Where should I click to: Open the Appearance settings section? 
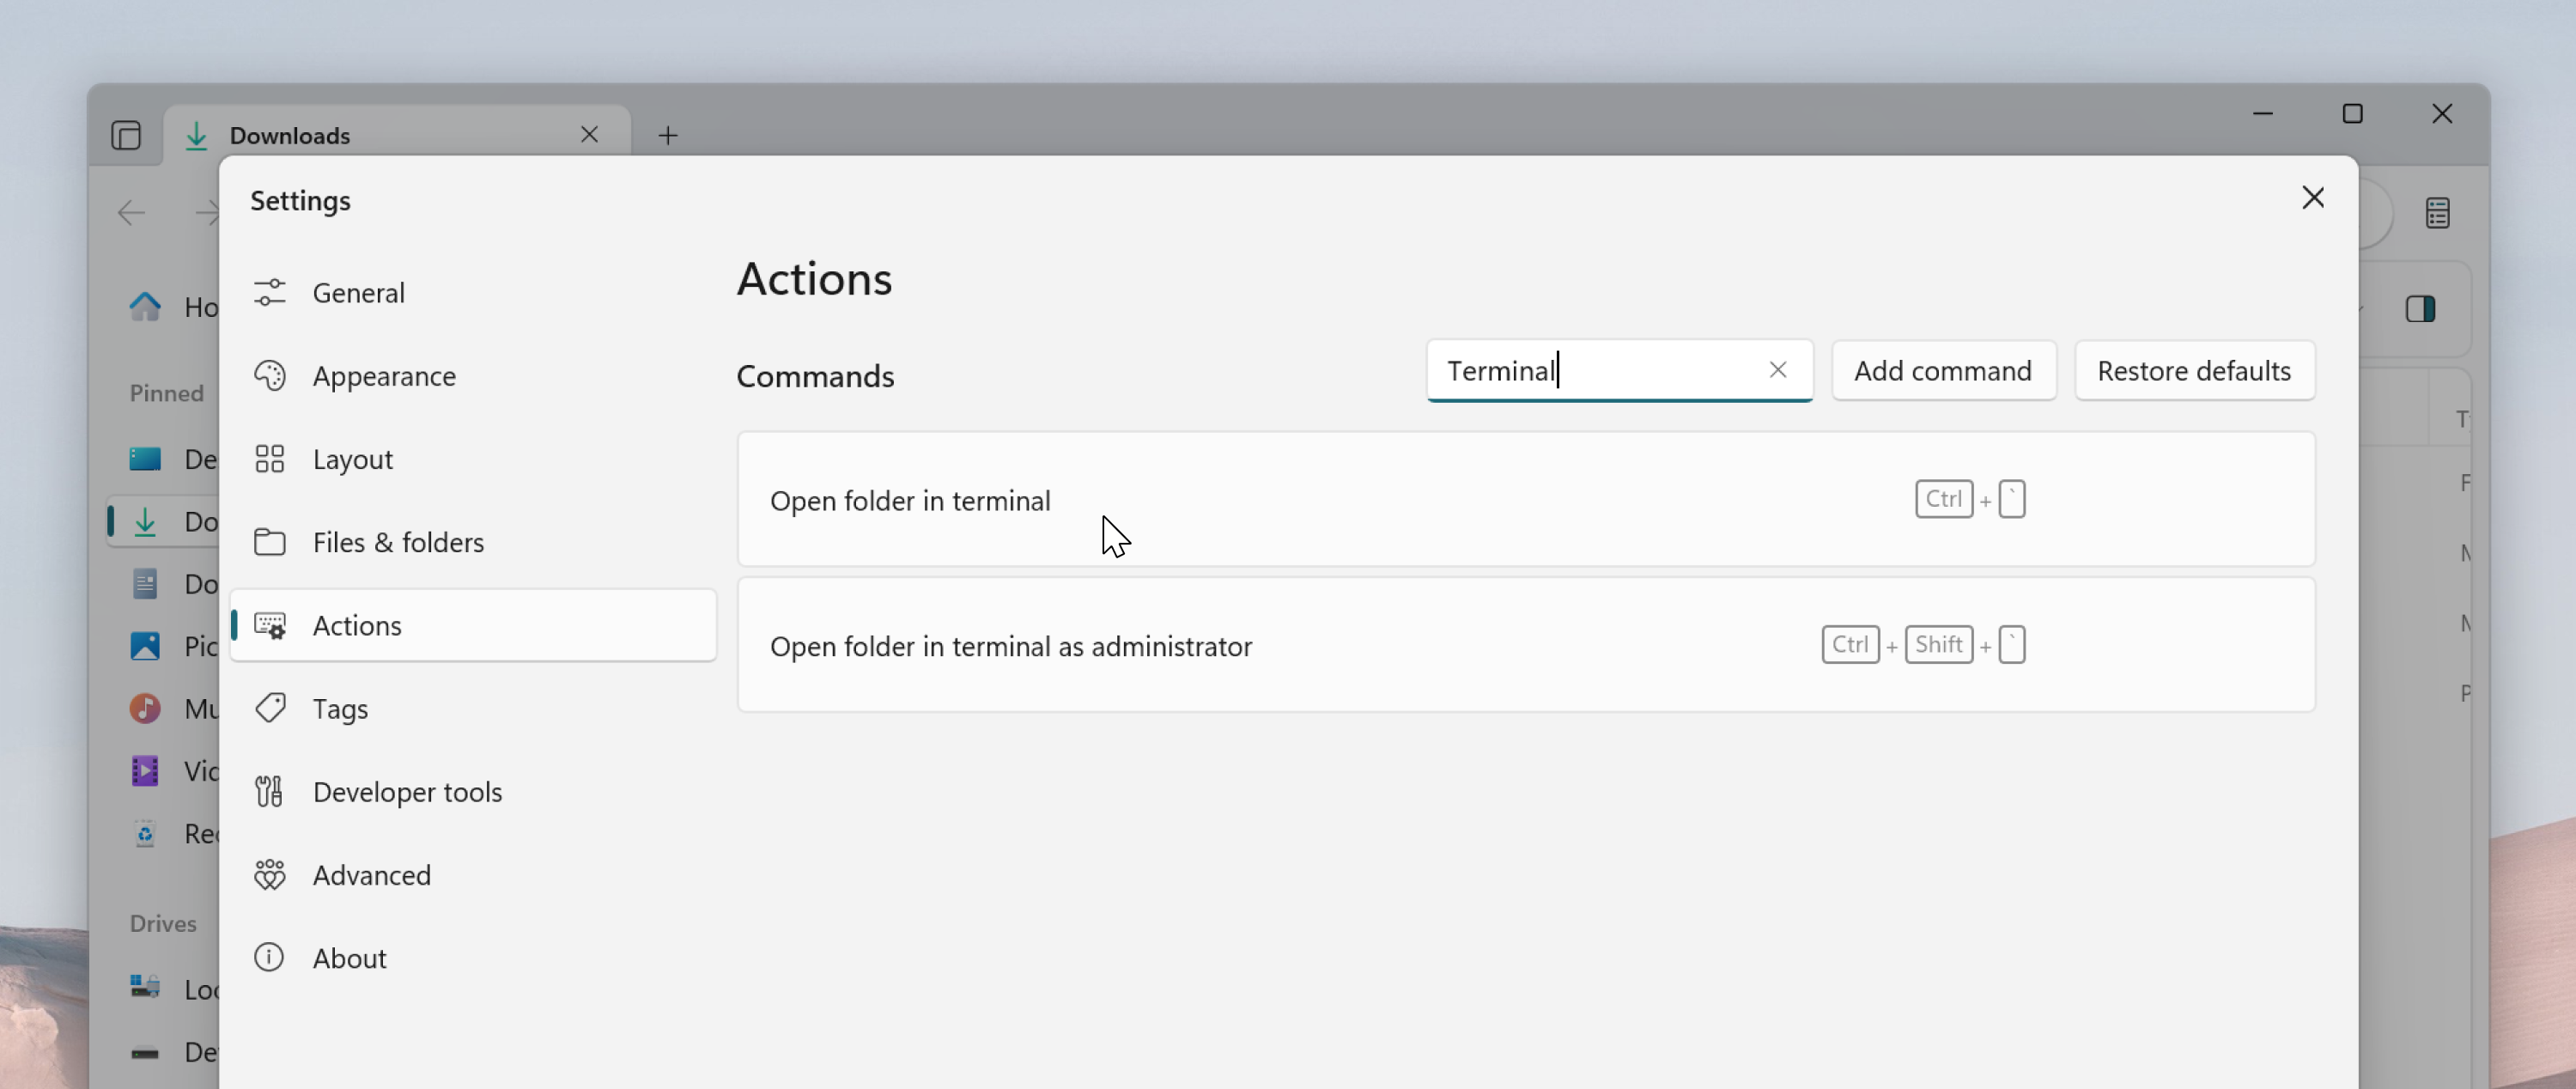point(385,375)
